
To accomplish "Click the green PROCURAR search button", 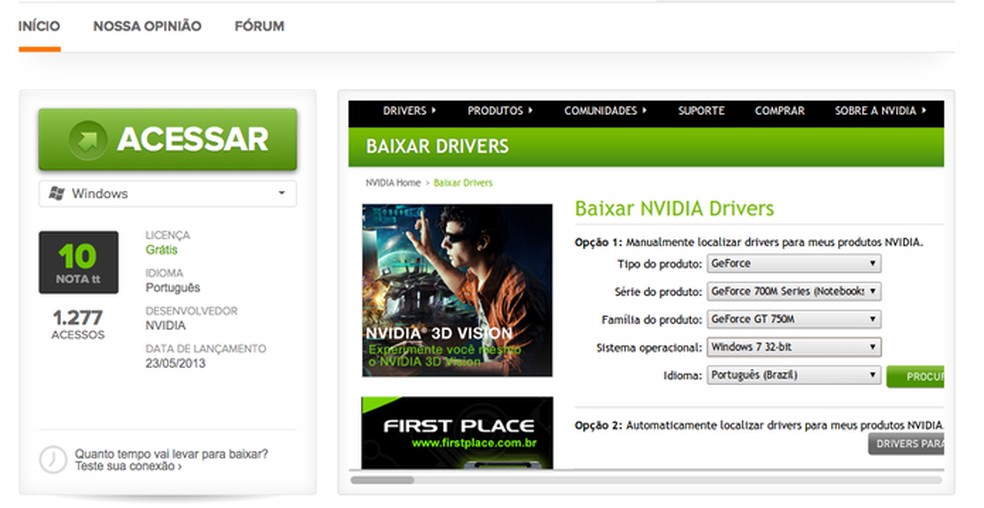I will coord(915,377).
